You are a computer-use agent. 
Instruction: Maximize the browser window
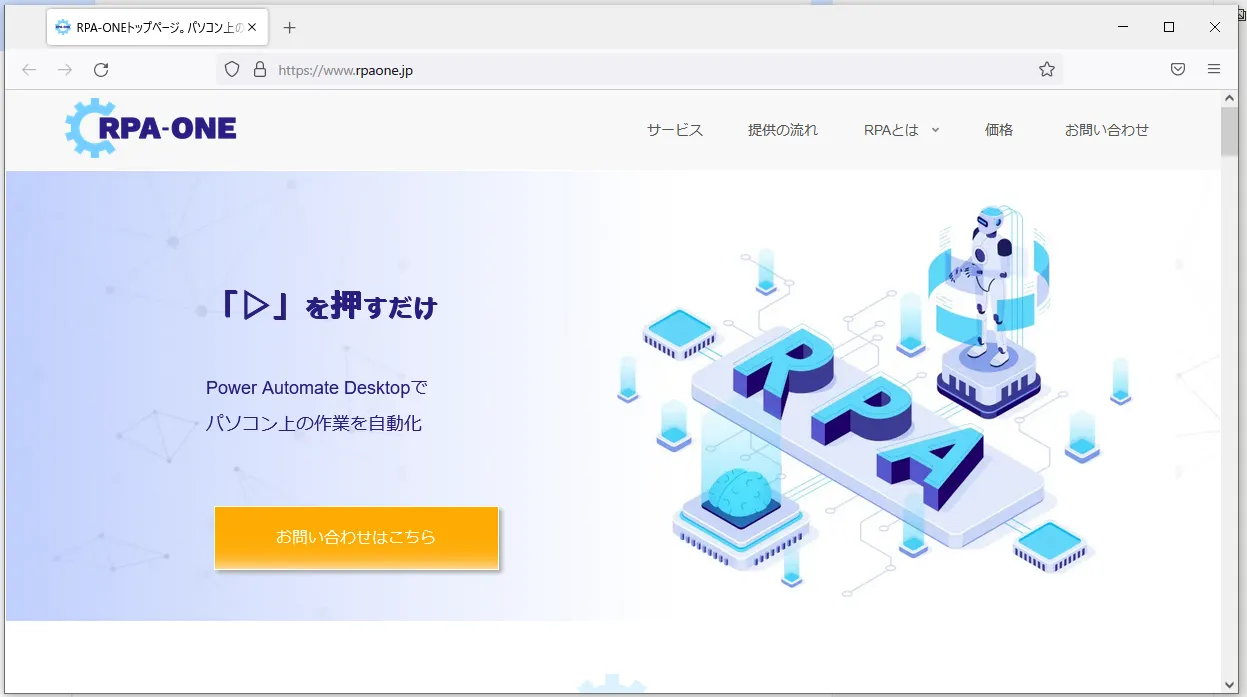pos(1168,28)
